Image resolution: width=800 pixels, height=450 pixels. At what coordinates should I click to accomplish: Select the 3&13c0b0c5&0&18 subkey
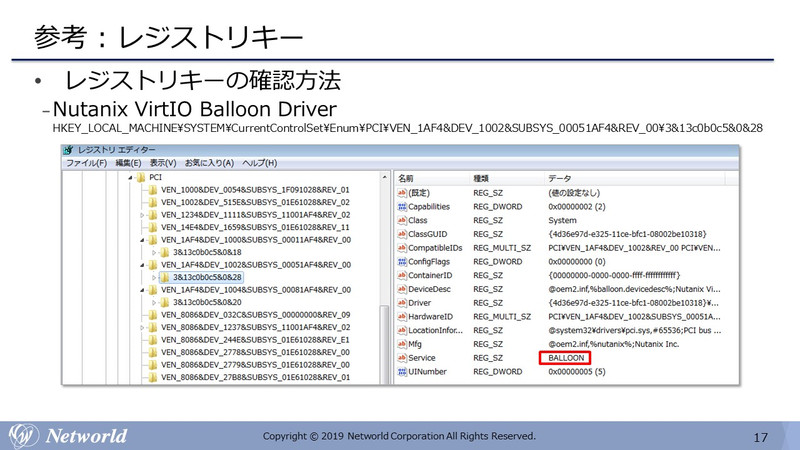pyautogui.click(x=207, y=253)
